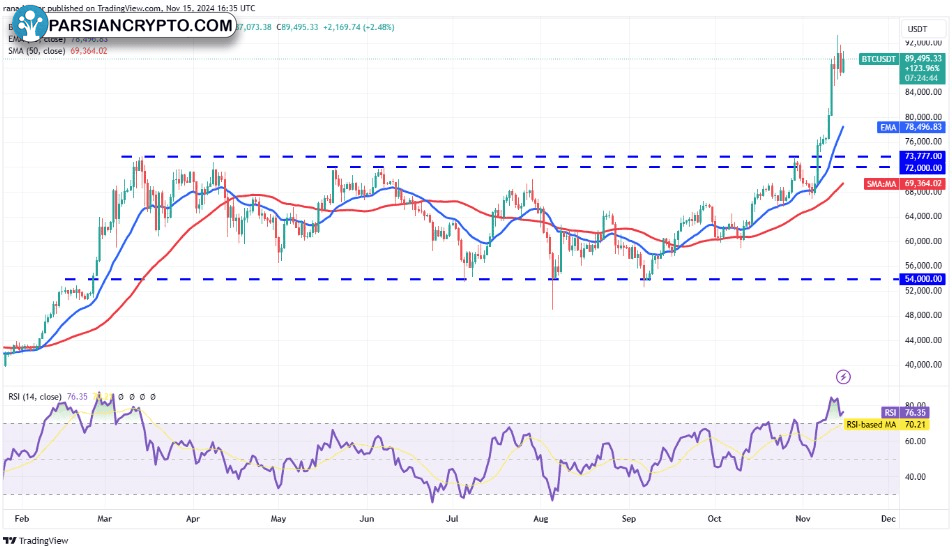Click the TradingView logo at bottom left

click(x=36, y=540)
